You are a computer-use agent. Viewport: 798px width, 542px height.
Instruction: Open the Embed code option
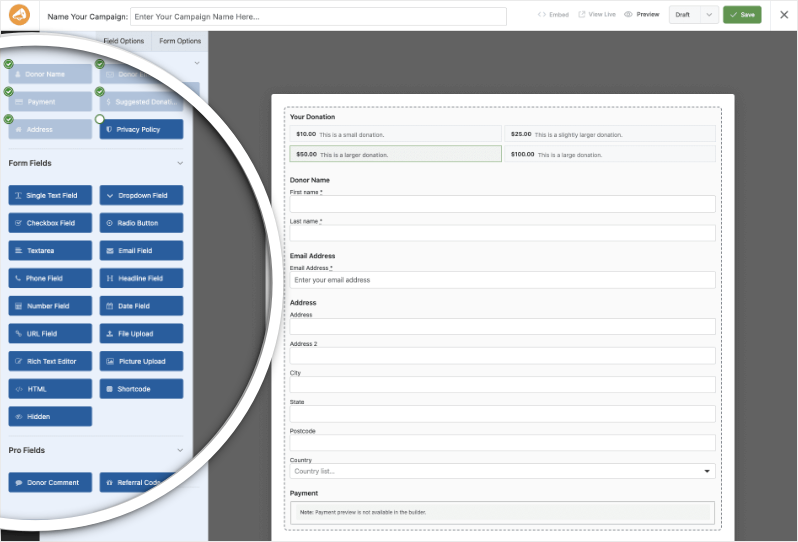click(553, 15)
